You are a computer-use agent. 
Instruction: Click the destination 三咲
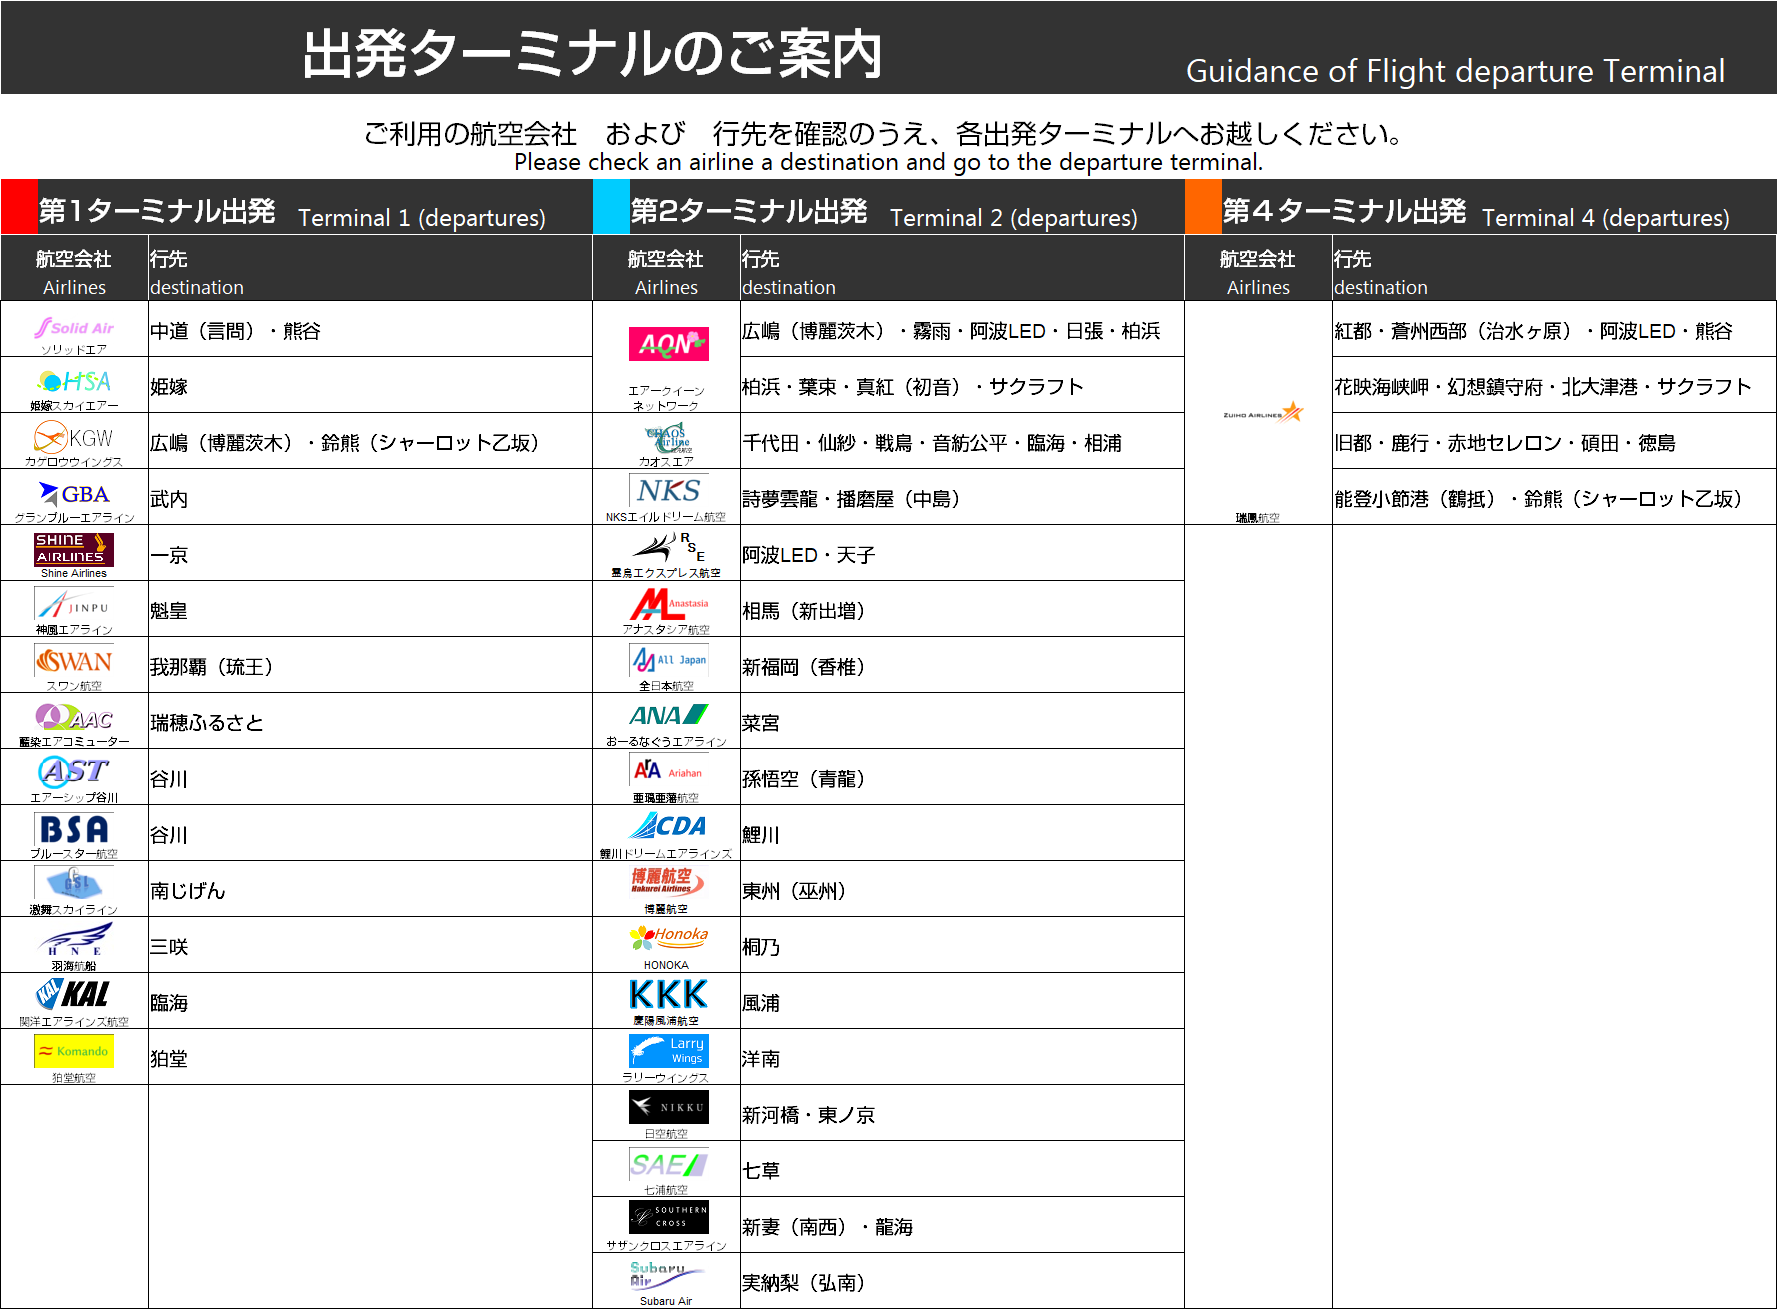pos(169,947)
